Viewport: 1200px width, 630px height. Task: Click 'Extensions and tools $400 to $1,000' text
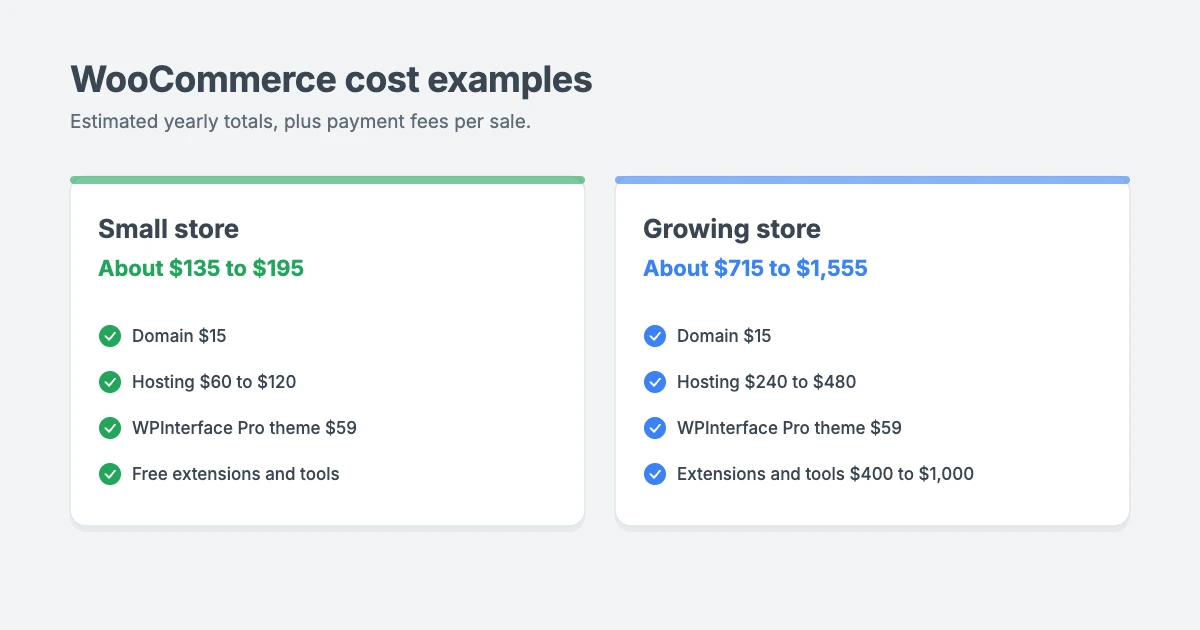point(825,474)
